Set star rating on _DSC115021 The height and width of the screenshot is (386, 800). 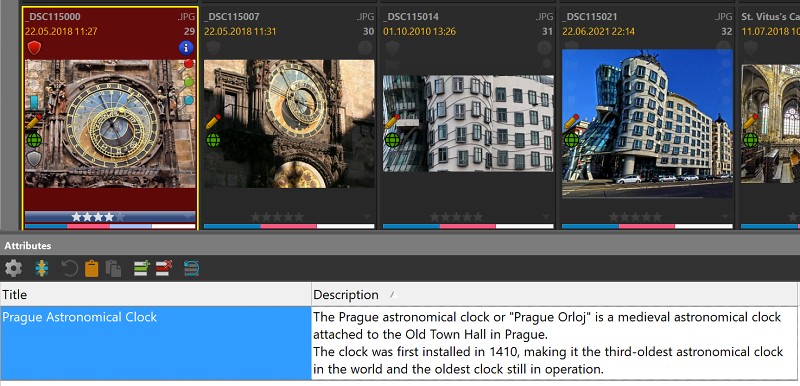click(x=635, y=217)
